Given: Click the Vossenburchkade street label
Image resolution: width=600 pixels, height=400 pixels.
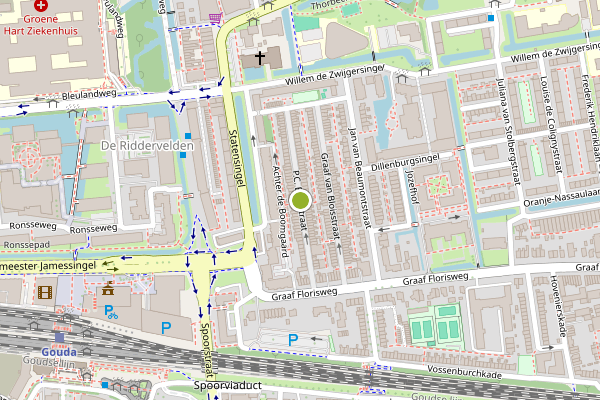Looking at the screenshot, I should (464, 372).
